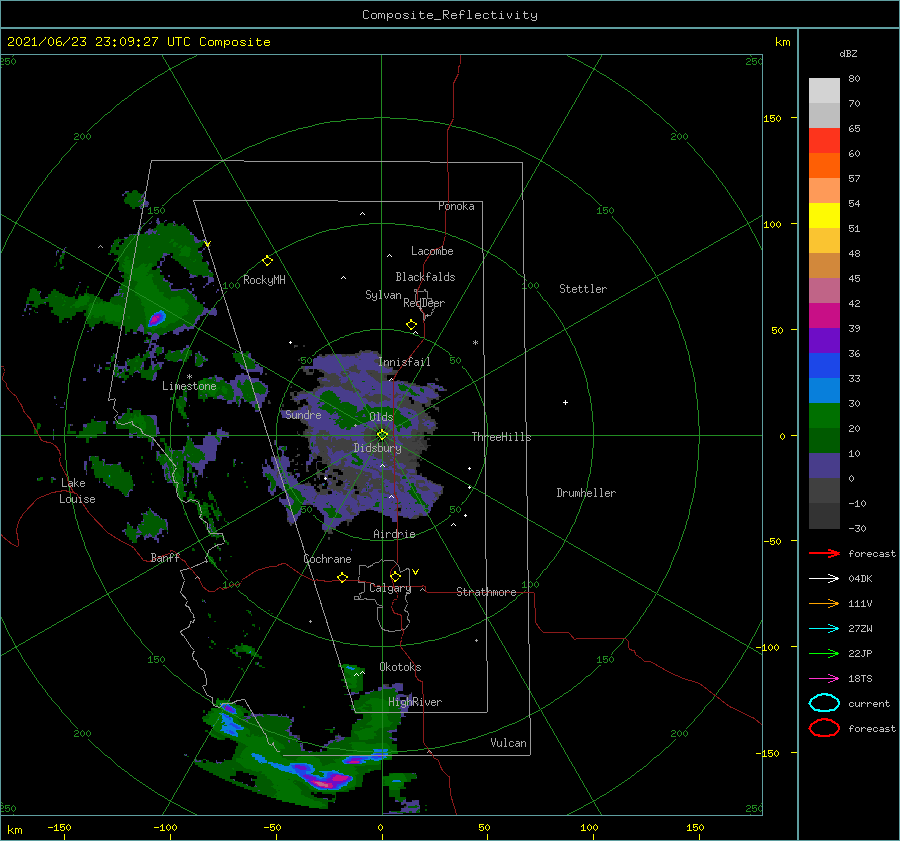Select the yellow diamond marker below RedDeer

412,325
